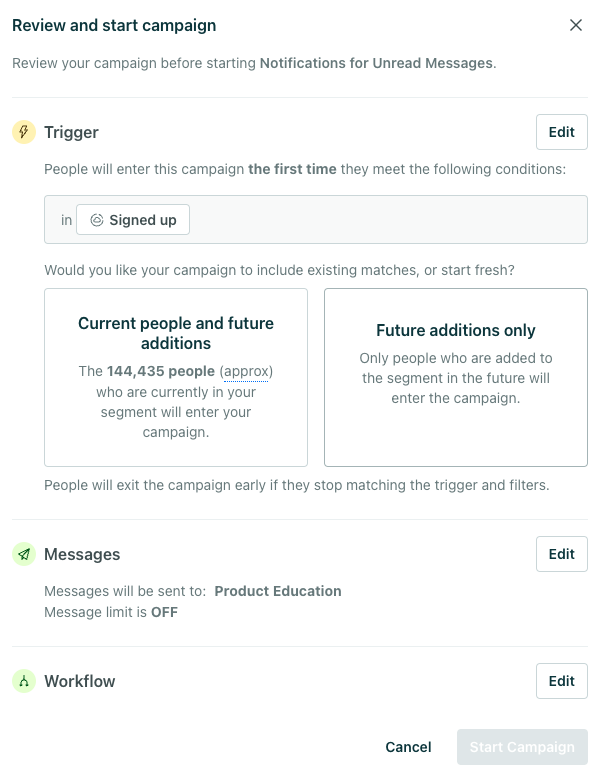The height and width of the screenshot is (778, 600).
Task: Edit the Trigger section
Action: pos(561,132)
